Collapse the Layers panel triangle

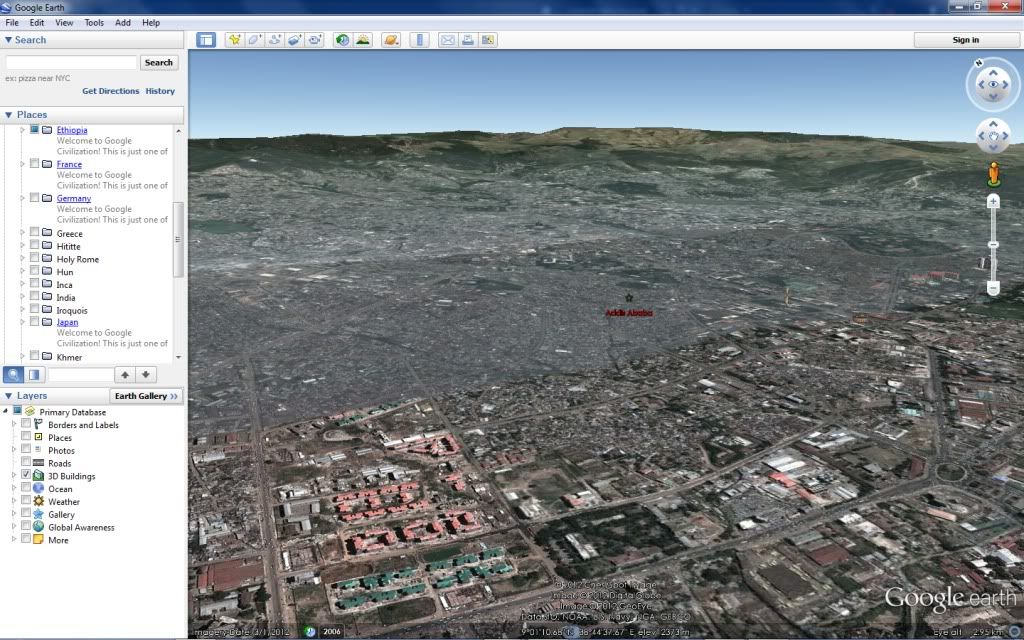coord(8,396)
